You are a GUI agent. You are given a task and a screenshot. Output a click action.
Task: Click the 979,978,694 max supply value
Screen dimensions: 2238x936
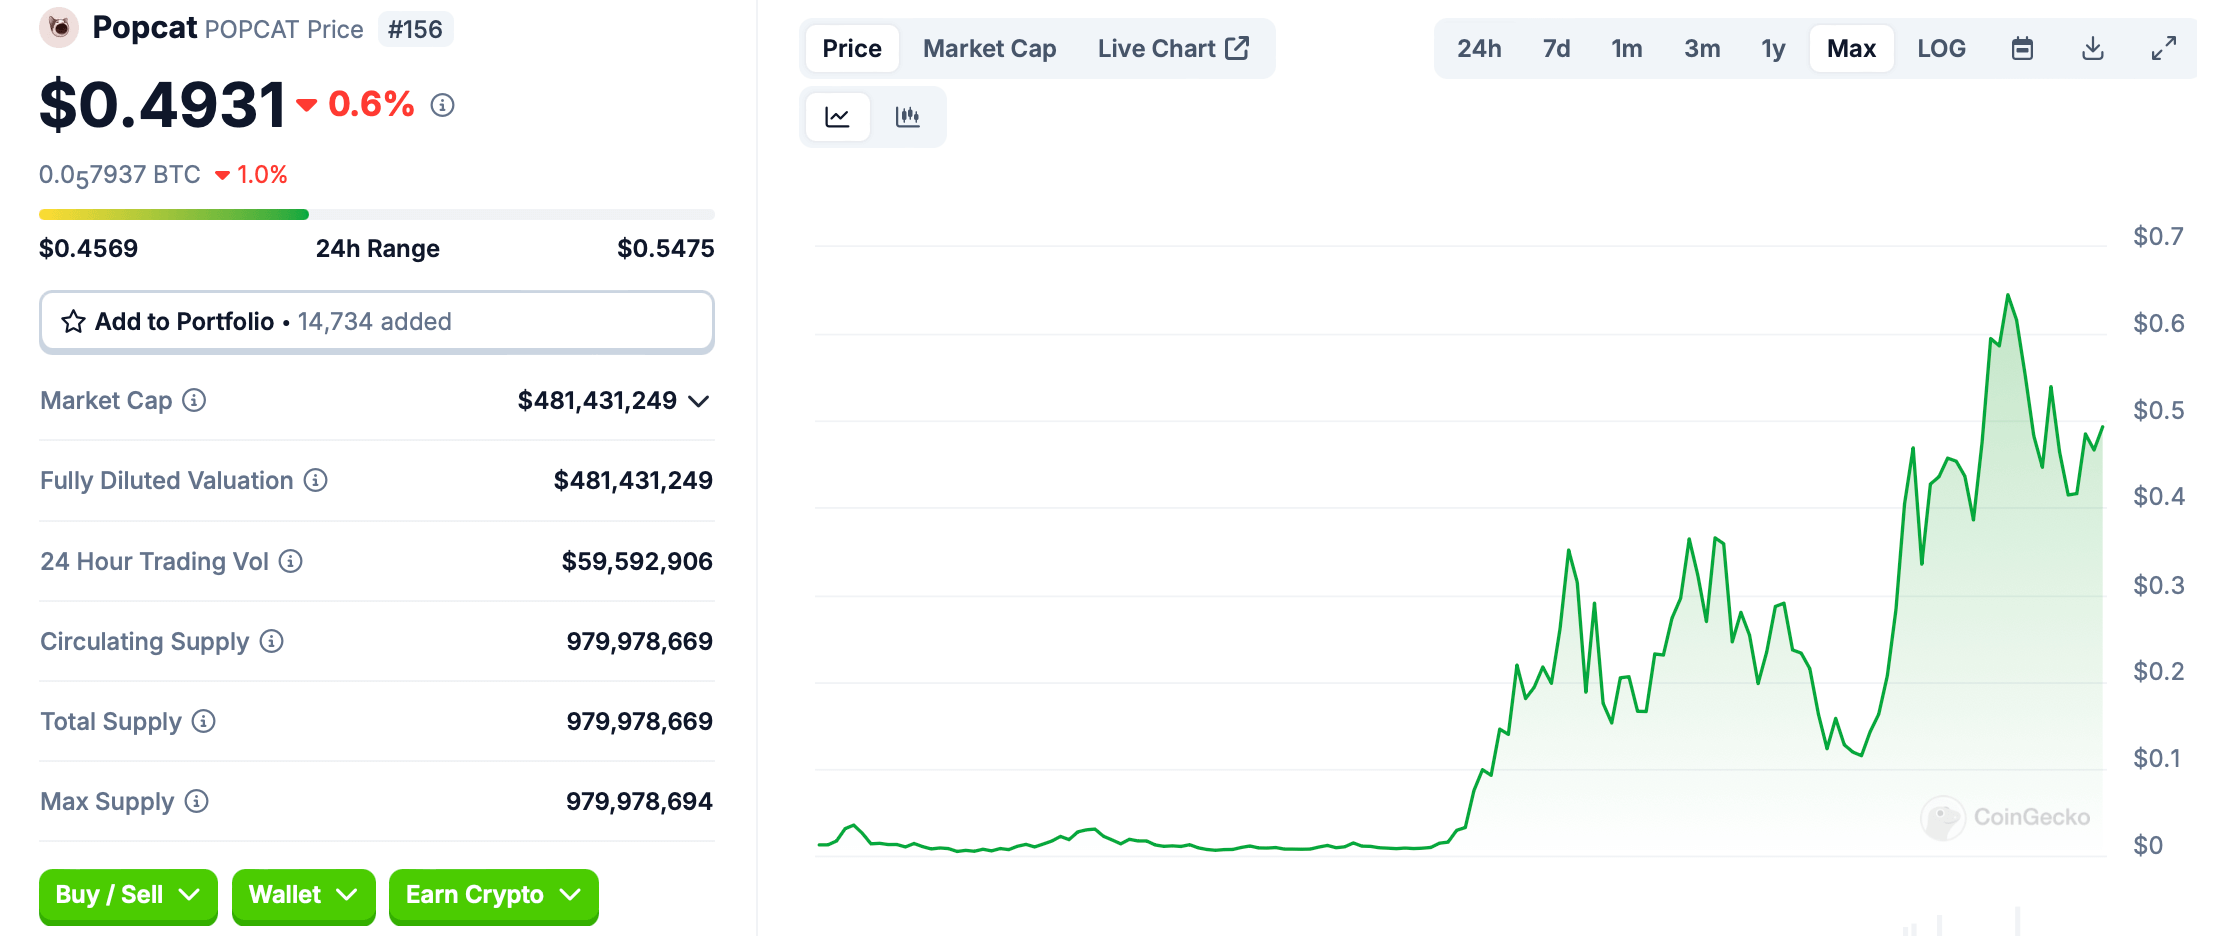coord(639,801)
